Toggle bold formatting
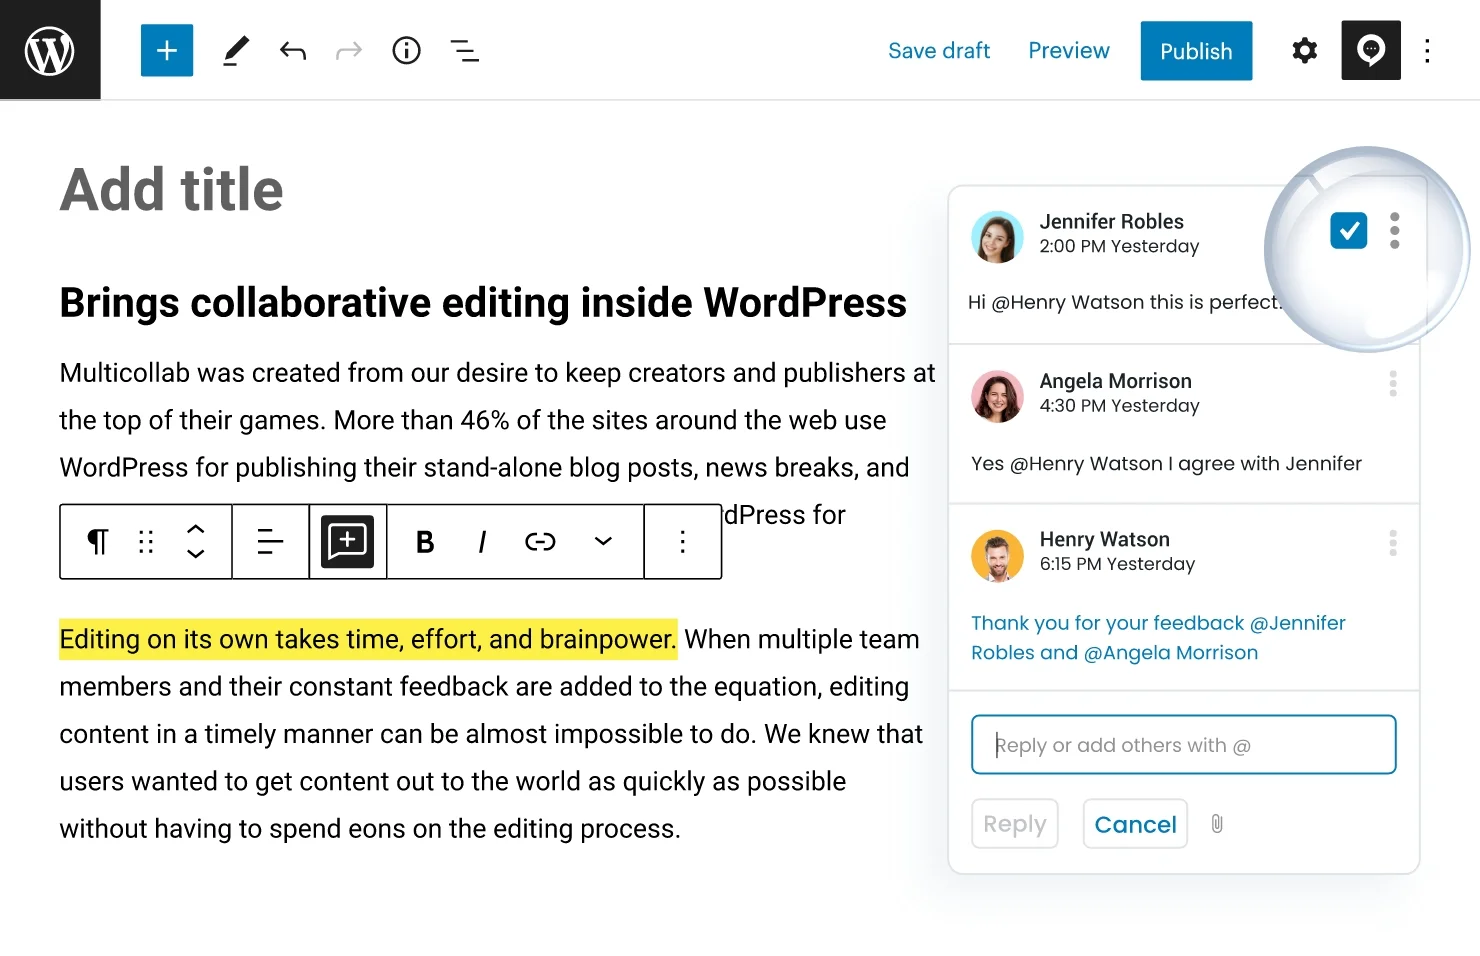This screenshot has height=956, width=1480. (425, 542)
